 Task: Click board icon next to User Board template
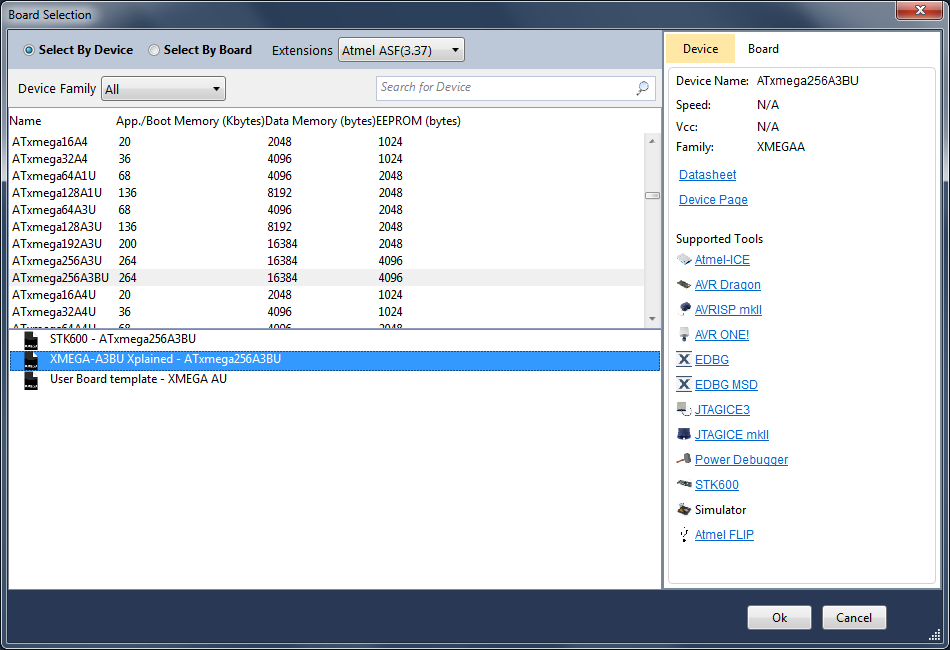coord(31,380)
